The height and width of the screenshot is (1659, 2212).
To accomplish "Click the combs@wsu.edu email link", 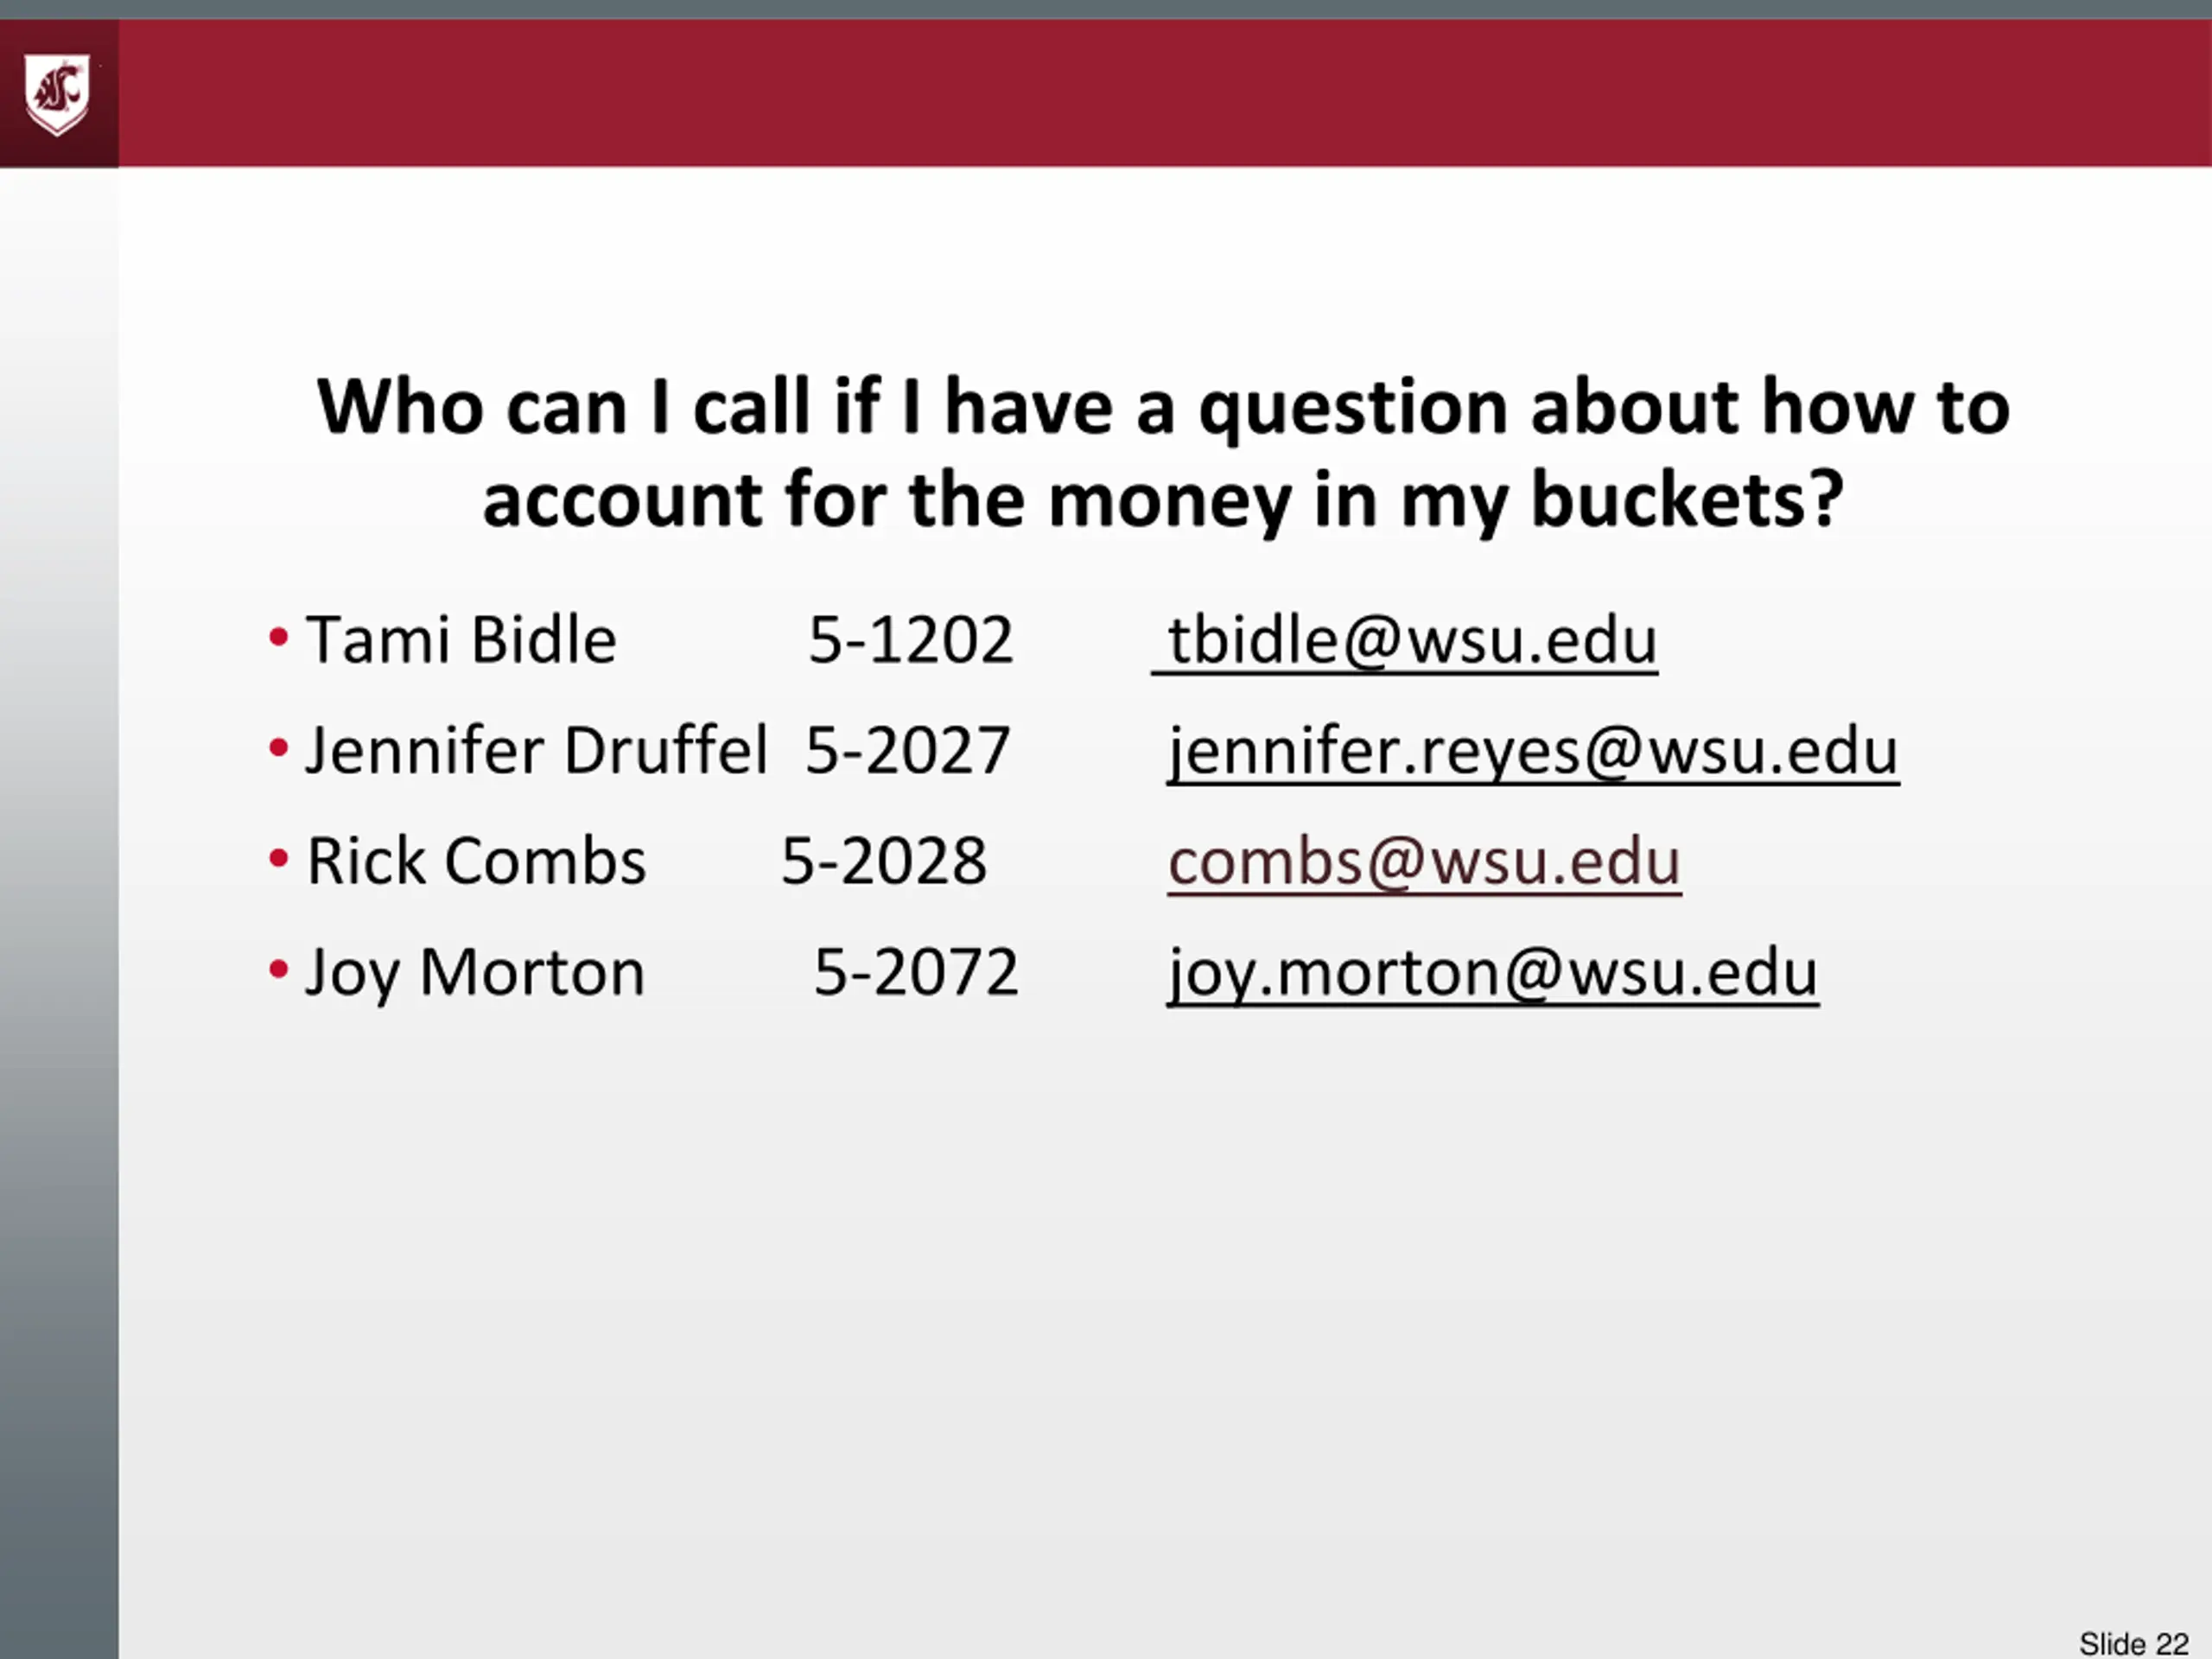I will [1424, 862].
